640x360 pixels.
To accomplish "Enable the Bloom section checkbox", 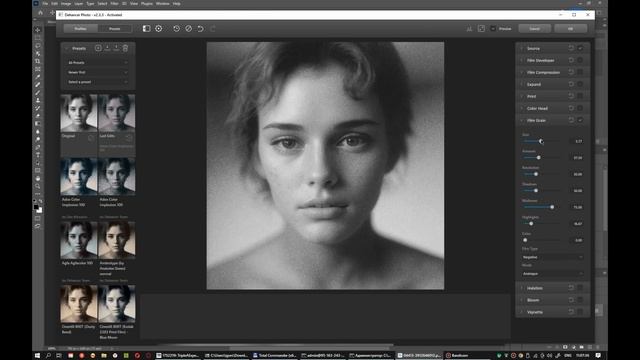I will click(x=580, y=300).
